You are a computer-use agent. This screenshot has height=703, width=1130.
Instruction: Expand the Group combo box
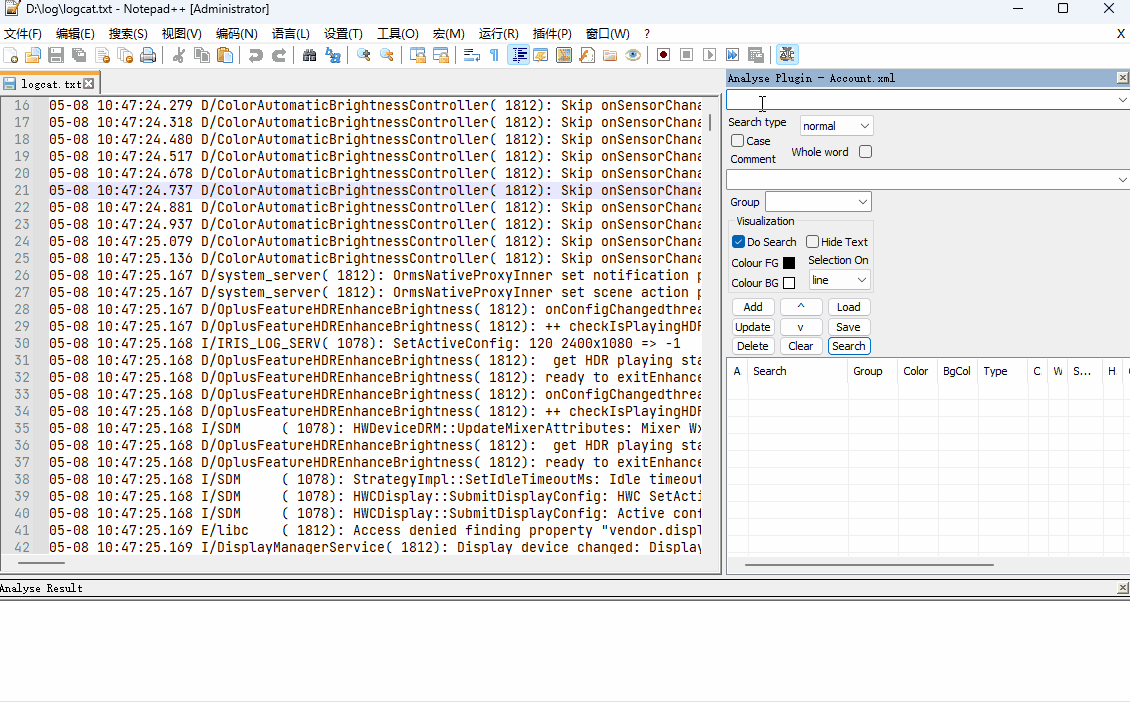click(x=818, y=202)
